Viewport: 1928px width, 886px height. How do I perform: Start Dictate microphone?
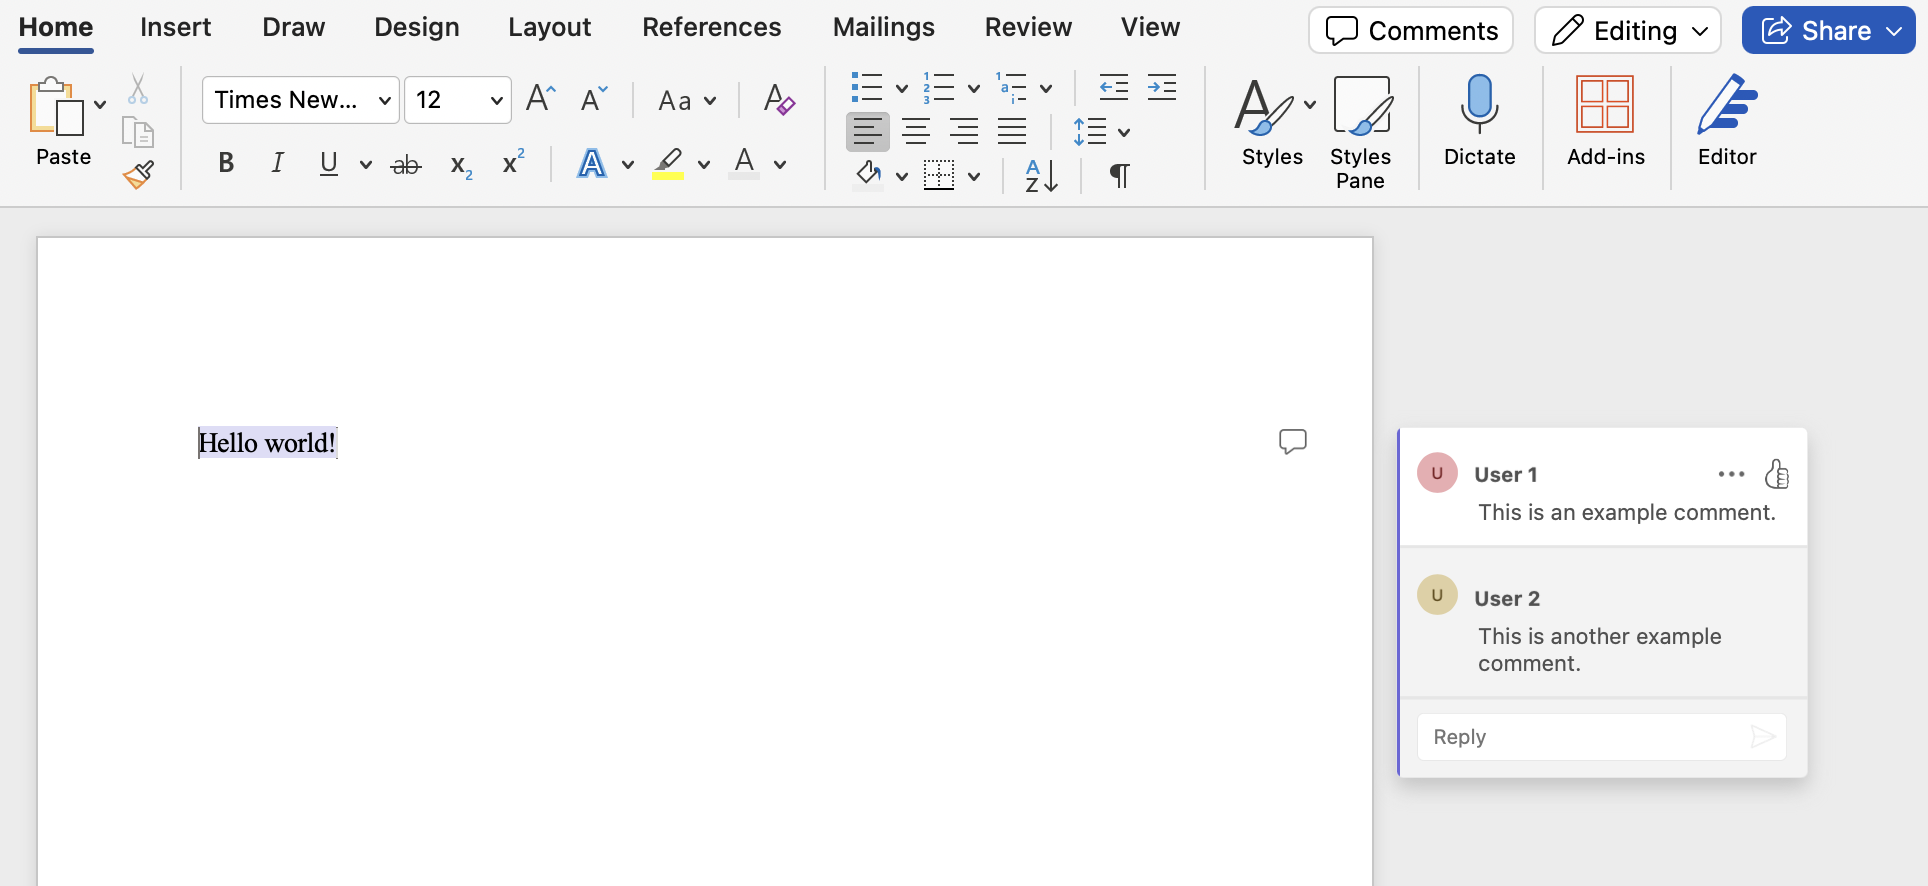click(x=1479, y=121)
